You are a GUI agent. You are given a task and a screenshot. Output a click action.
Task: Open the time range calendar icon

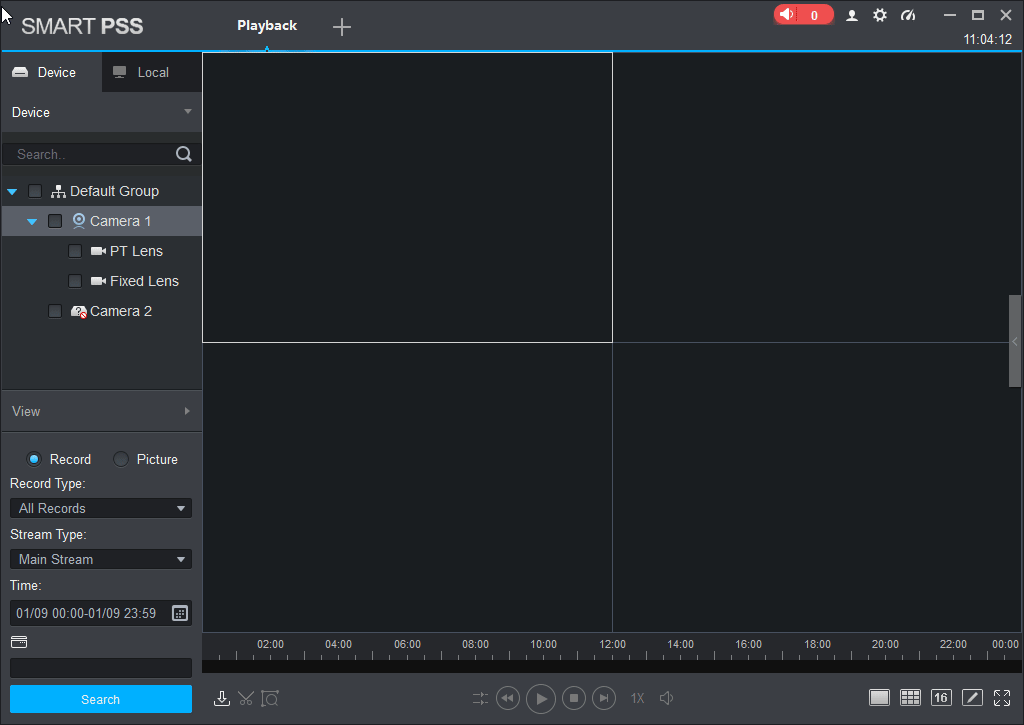[180, 613]
